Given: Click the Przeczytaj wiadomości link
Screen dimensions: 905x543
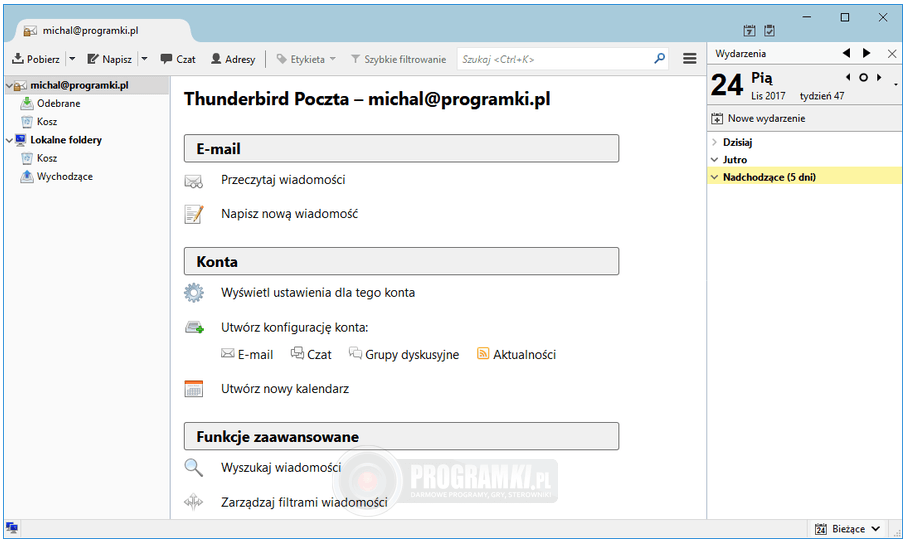Looking at the screenshot, I should pyautogui.click(x=283, y=180).
